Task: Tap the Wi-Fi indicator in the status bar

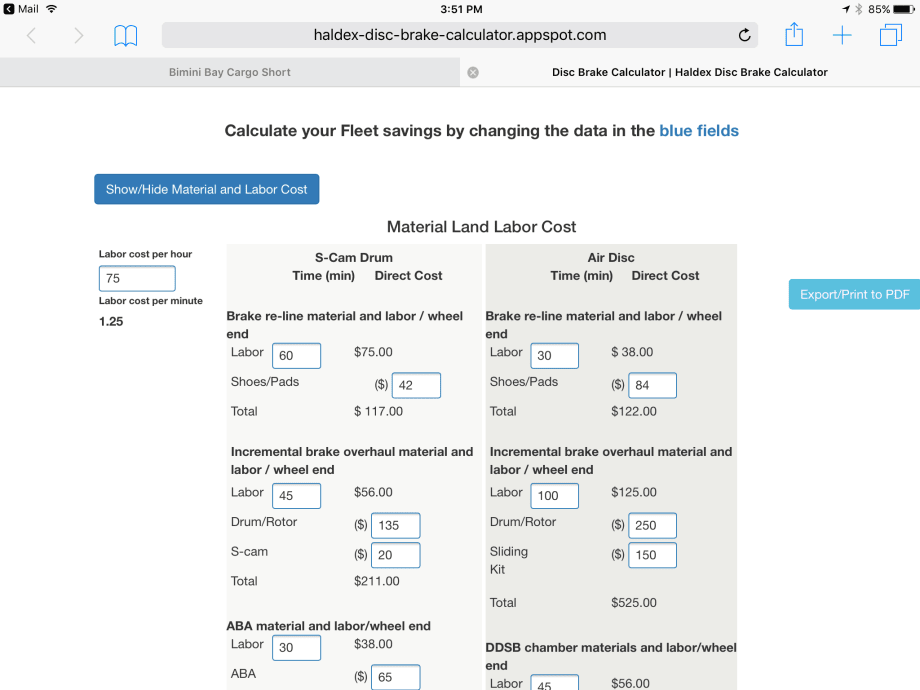Action: [x=51, y=8]
